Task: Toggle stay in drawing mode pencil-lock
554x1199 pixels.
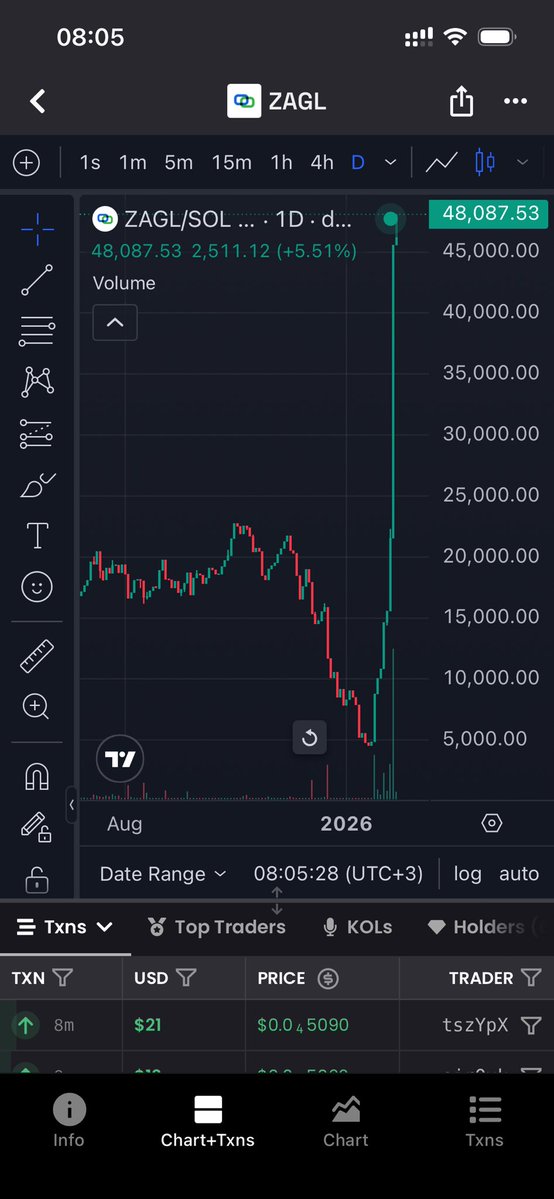Action: (x=37, y=827)
